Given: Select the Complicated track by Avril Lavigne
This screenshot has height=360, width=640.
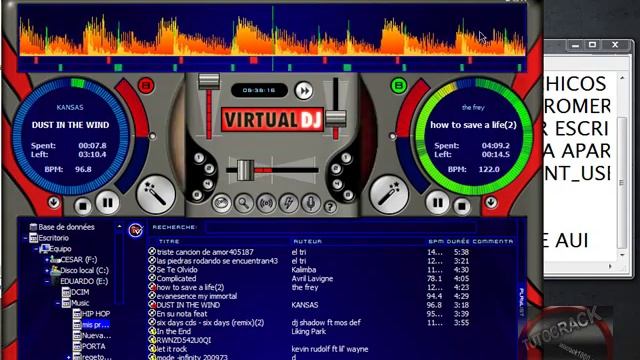Looking at the screenshot, I should 176,279.
